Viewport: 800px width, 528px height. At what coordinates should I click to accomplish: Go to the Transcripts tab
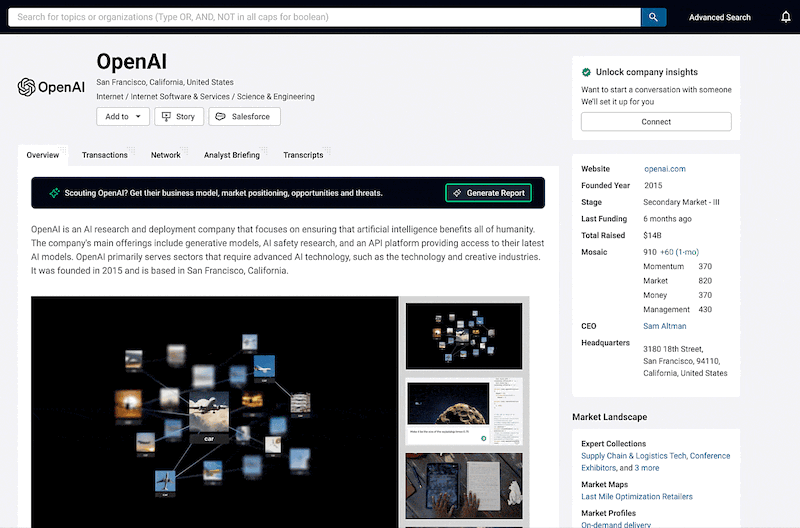coord(303,155)
